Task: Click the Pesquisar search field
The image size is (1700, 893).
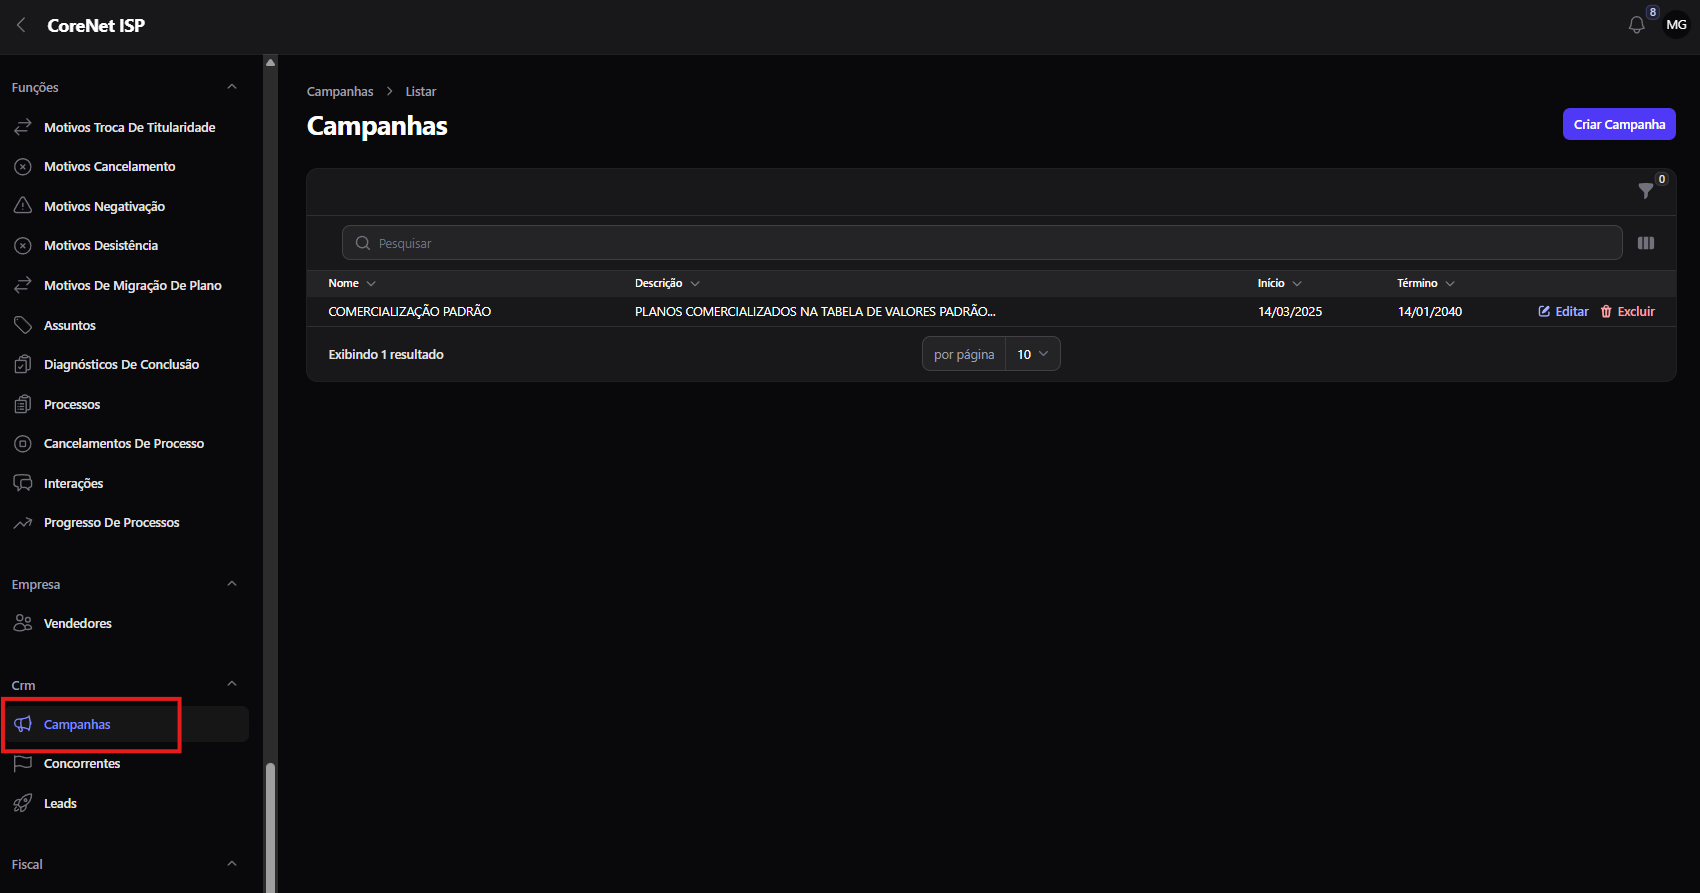Action: pyautogui.click(x=982, y=243)
